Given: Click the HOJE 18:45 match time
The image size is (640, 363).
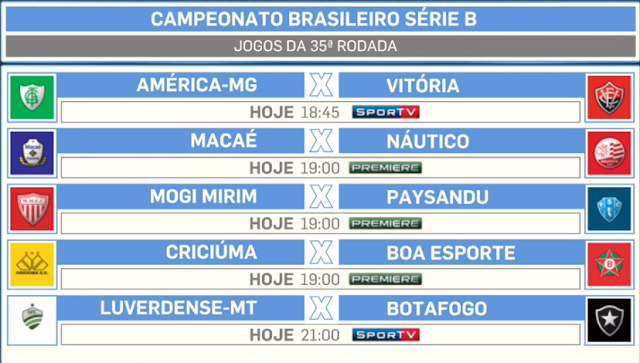Looking at the screenshot, I should (294, 112).
